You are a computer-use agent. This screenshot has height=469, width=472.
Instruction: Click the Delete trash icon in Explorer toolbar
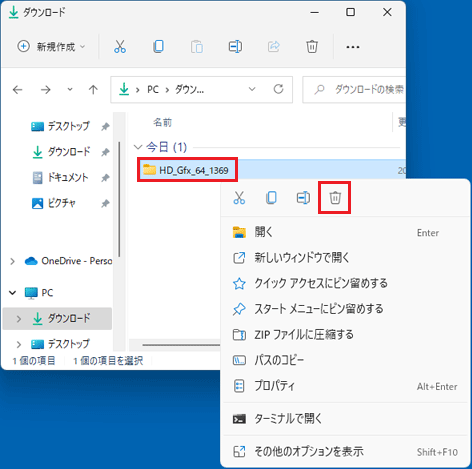coord(312,46)
